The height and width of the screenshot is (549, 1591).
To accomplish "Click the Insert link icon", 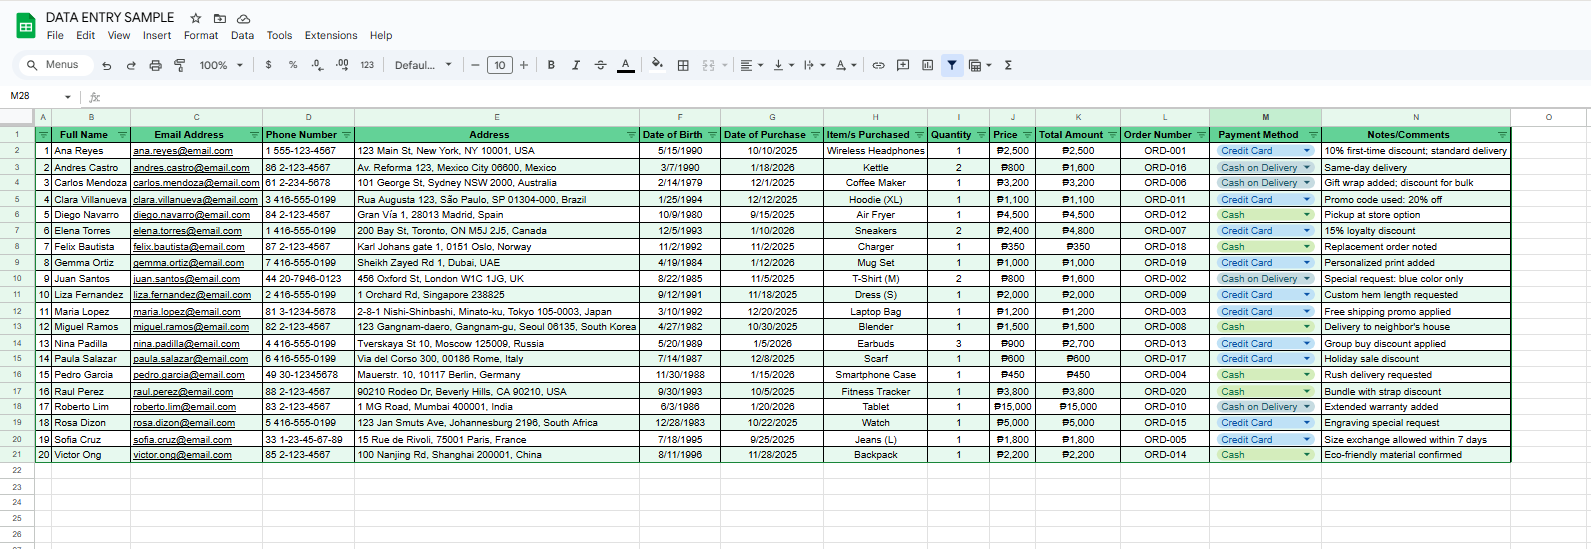I will click(878, 65).
